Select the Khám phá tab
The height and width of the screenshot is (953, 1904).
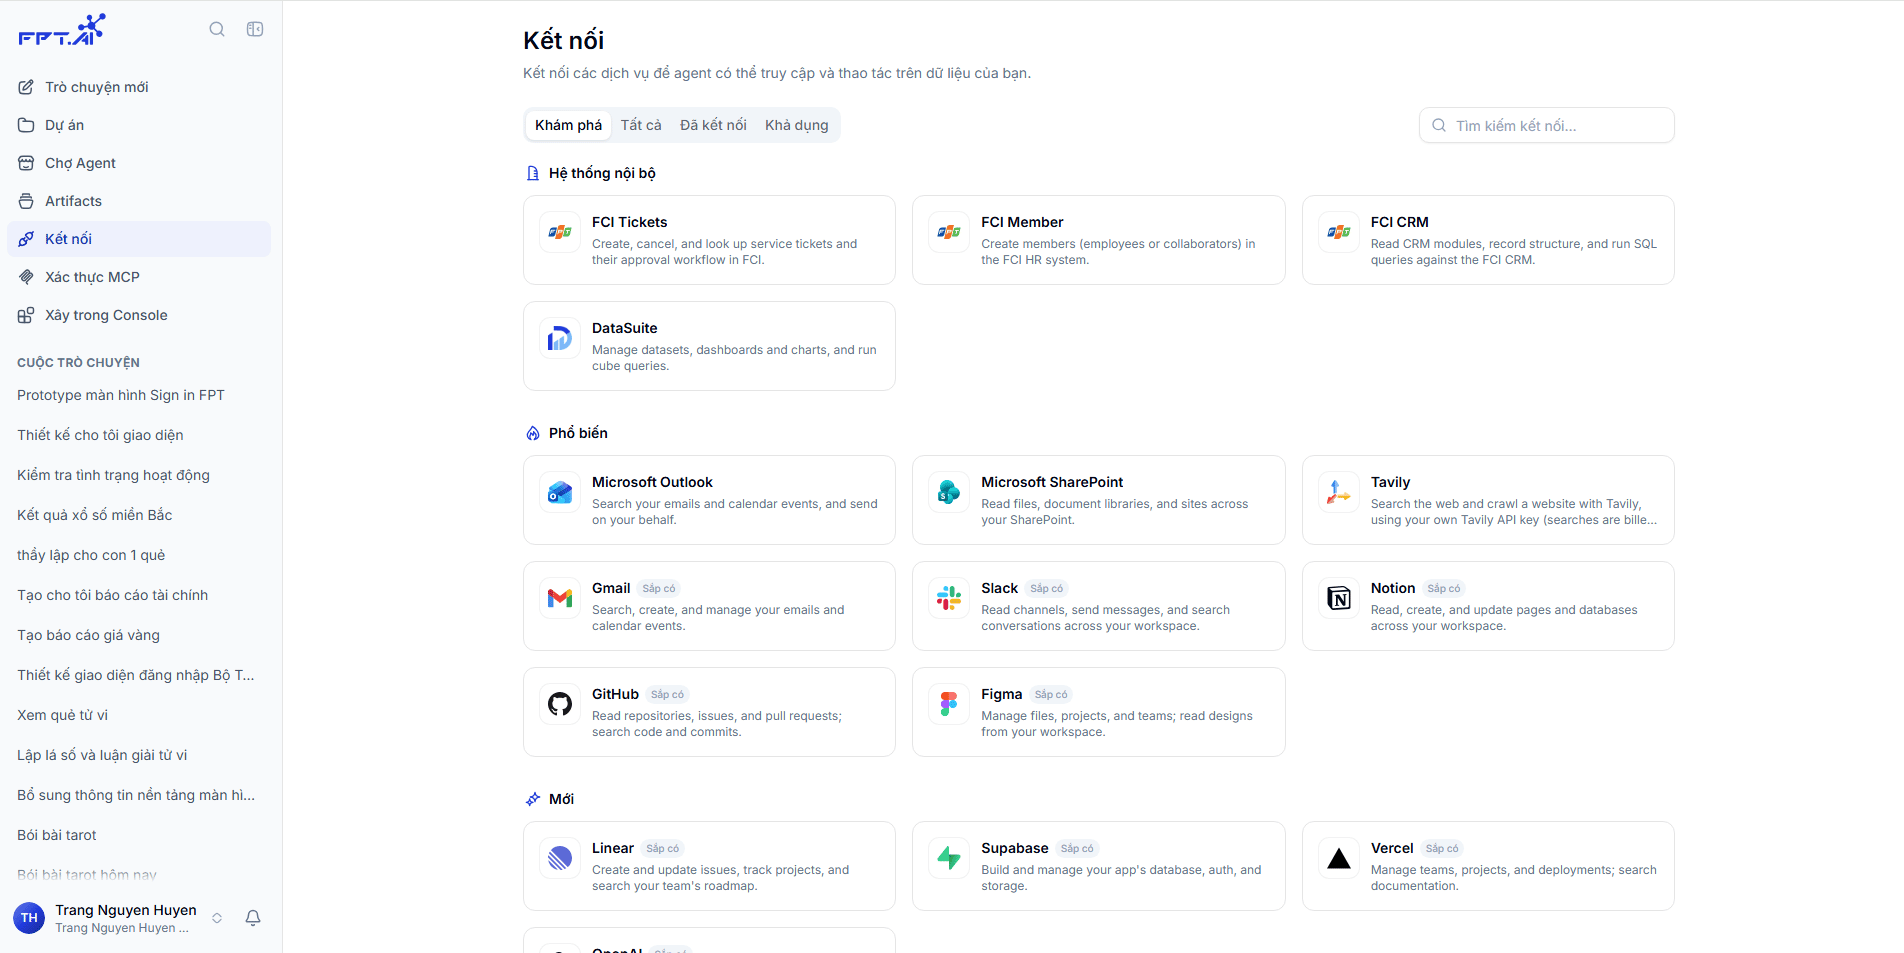tap(568, 125)
